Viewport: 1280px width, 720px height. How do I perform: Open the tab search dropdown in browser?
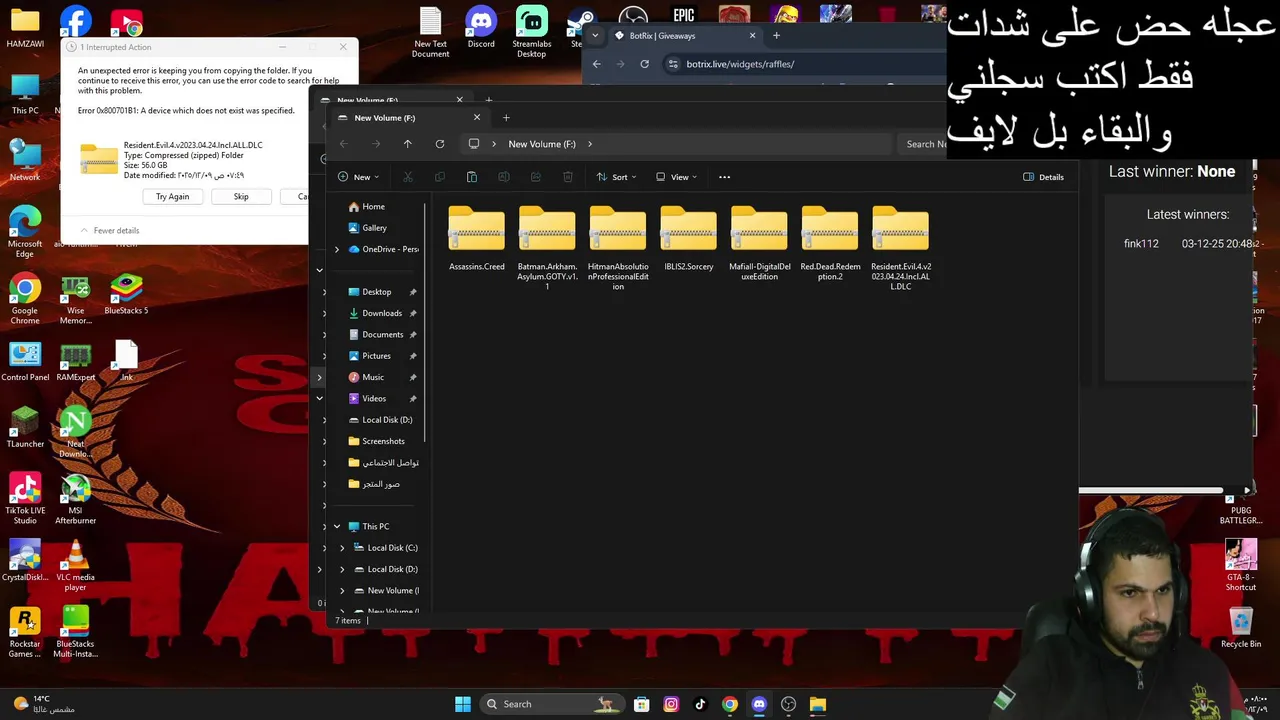click(594, 36)
